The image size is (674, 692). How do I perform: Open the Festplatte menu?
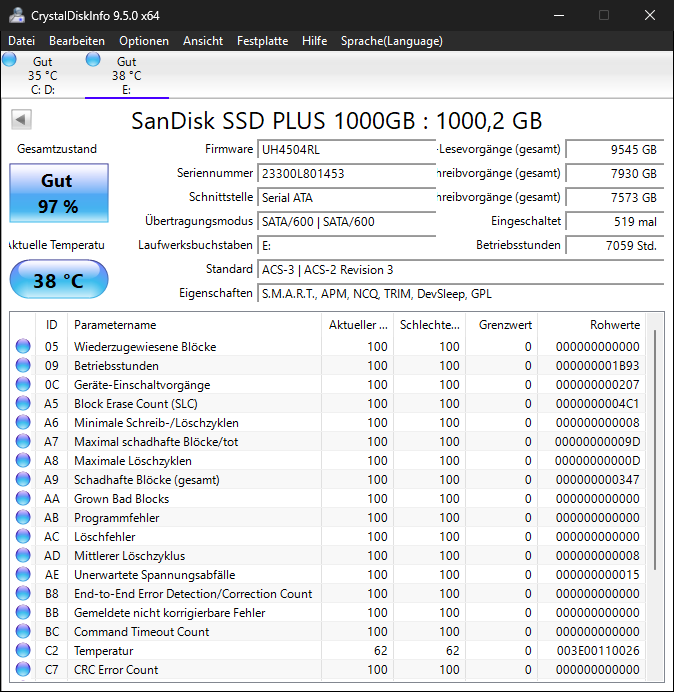(x=262, y=41)
